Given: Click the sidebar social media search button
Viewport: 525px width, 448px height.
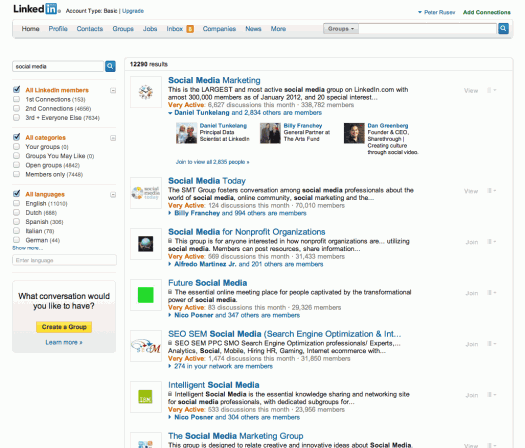Looking at the screenshot, I should (110, 66).
